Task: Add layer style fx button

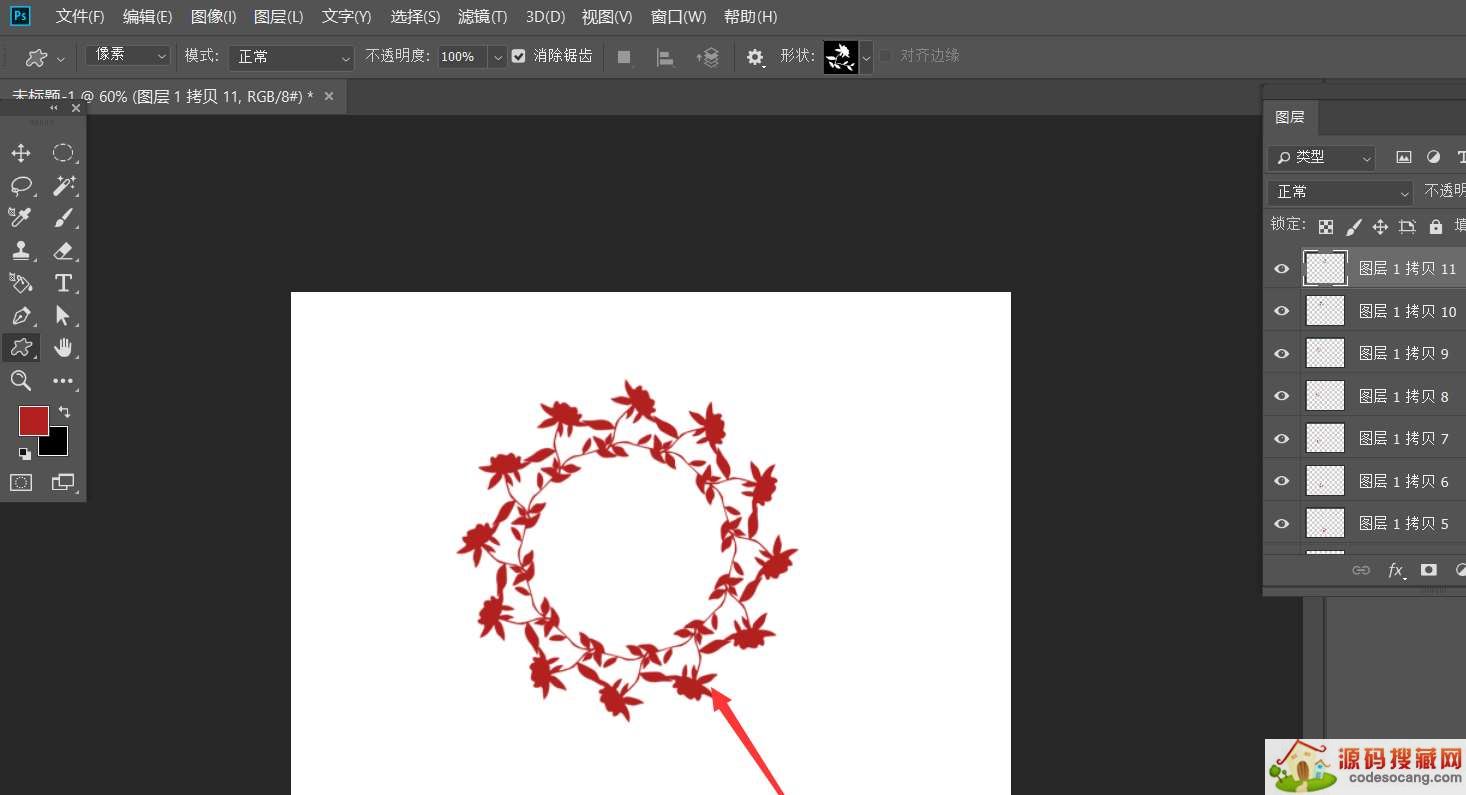Action: 1396,570
